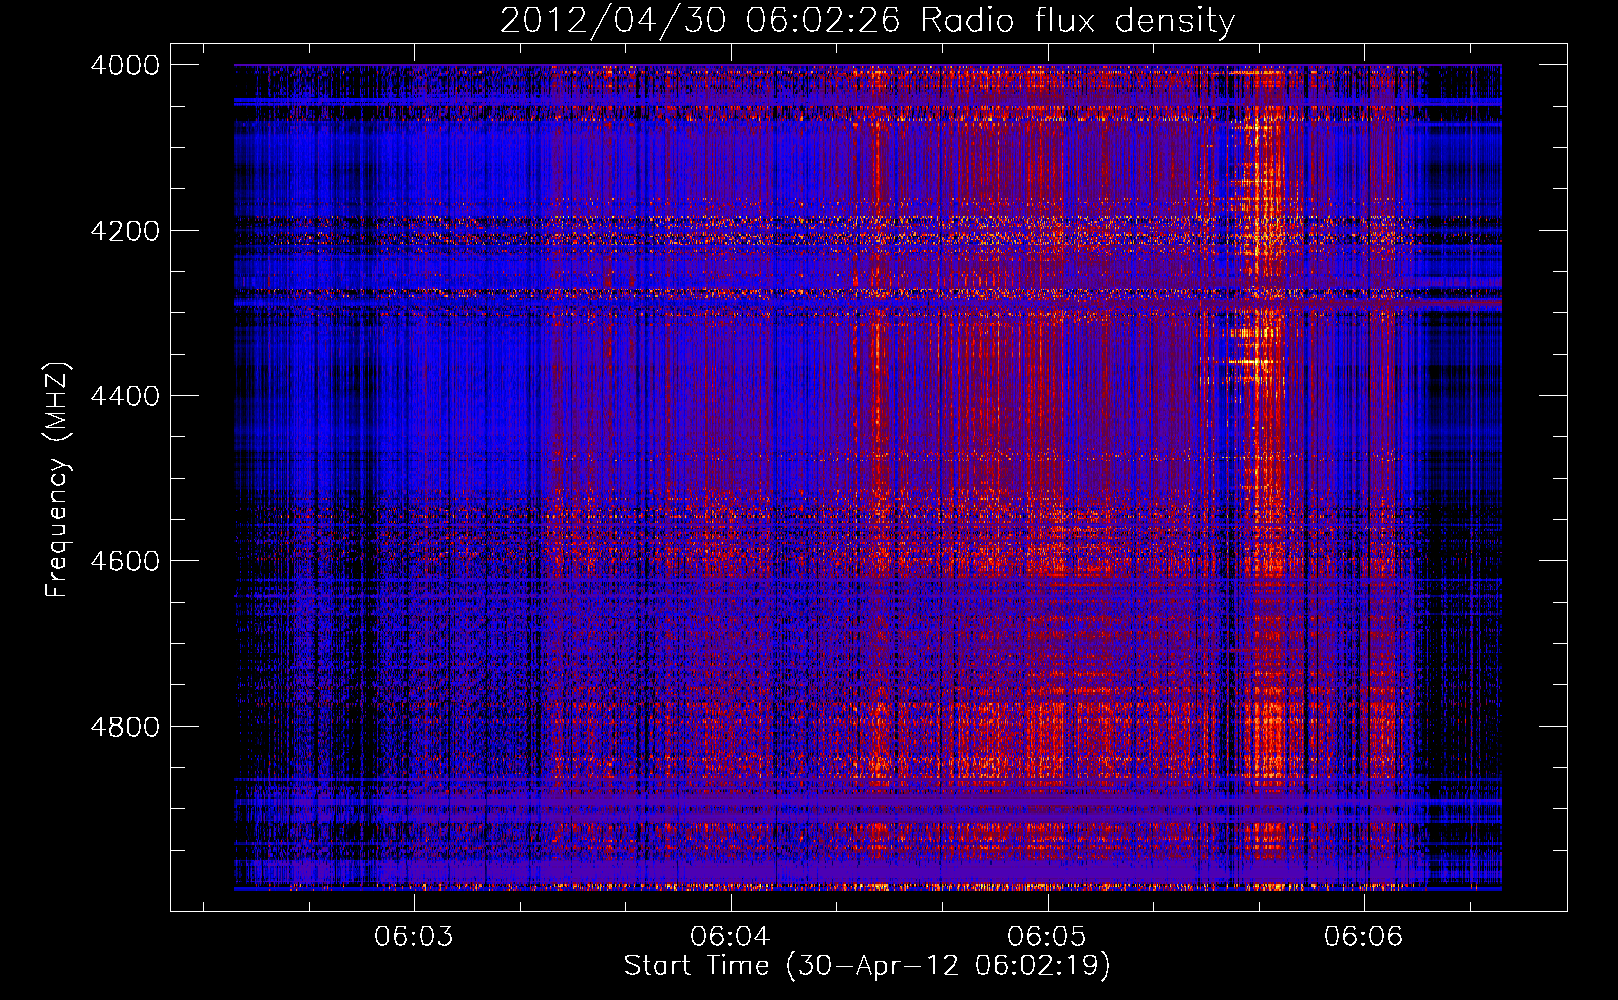Click the plot title "2012/04/30 06:02:26 Radio flux density"

click(x=867, y=21)
